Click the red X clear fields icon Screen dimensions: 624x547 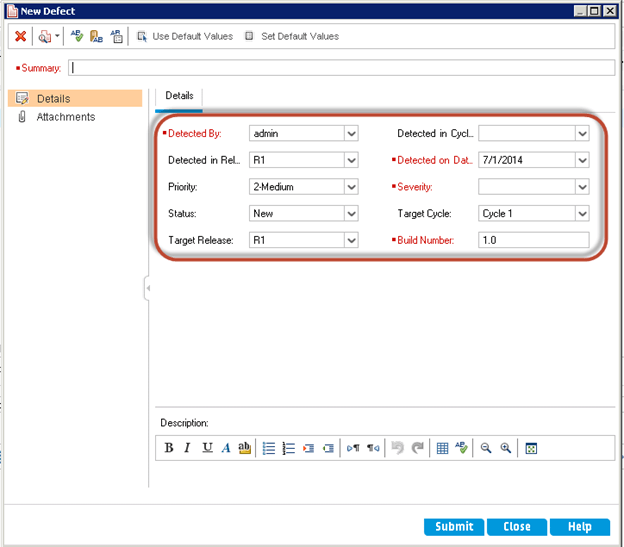click(20, 36)
